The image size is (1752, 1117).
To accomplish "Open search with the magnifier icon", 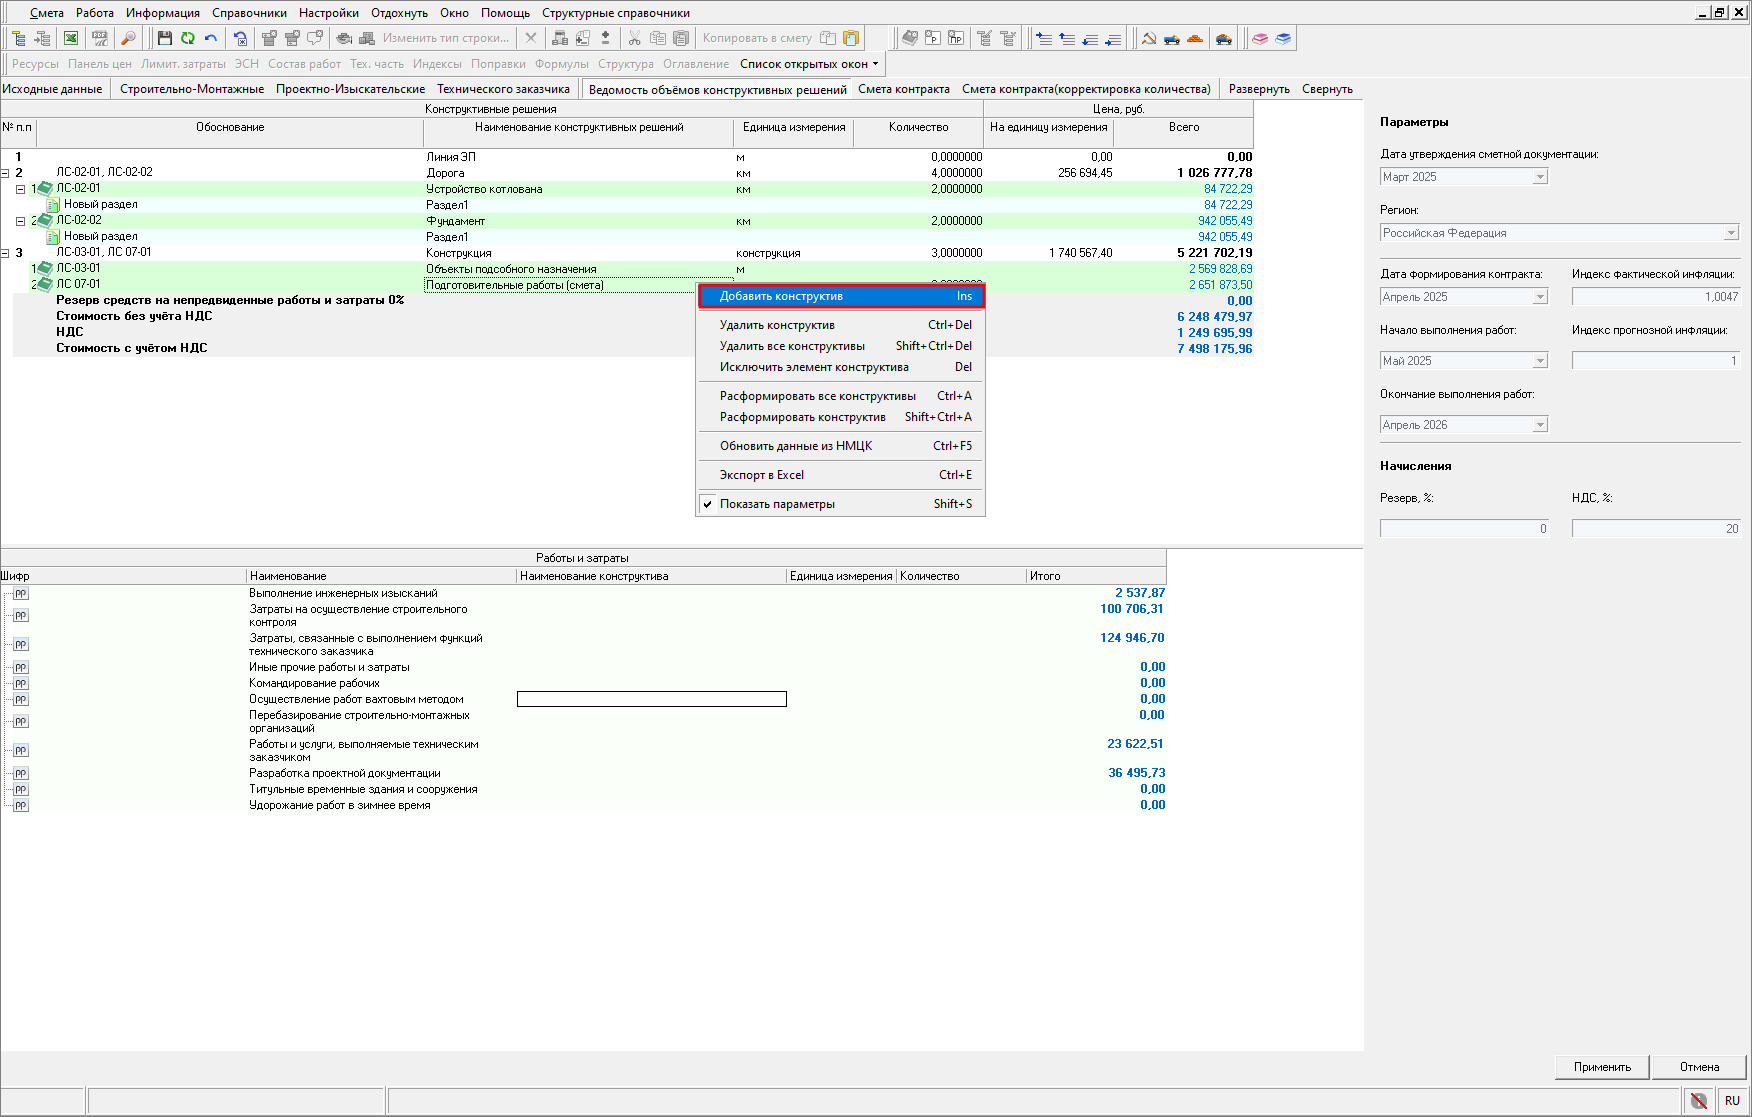I will pyautogui.click(x=128, y=38).
